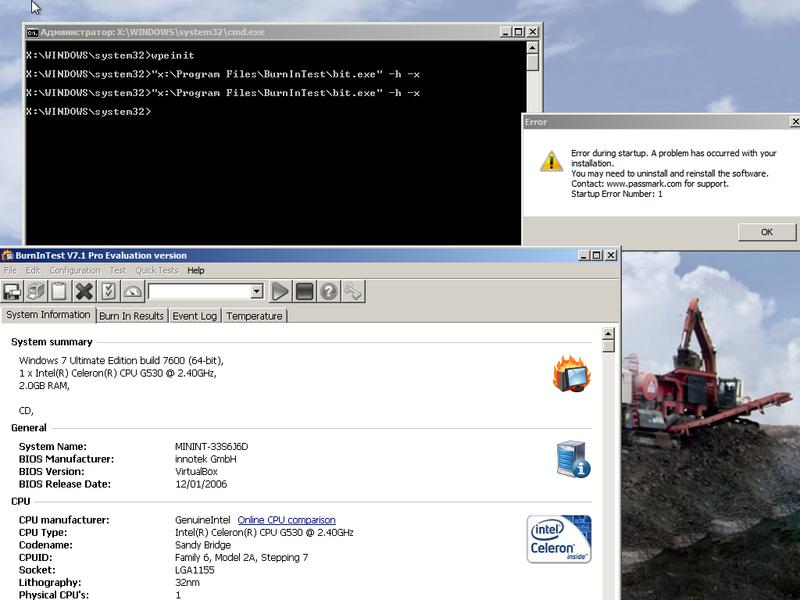Click the 'LGA1155' socket value
Screen dimensions: 800x600
coord(194,570)
